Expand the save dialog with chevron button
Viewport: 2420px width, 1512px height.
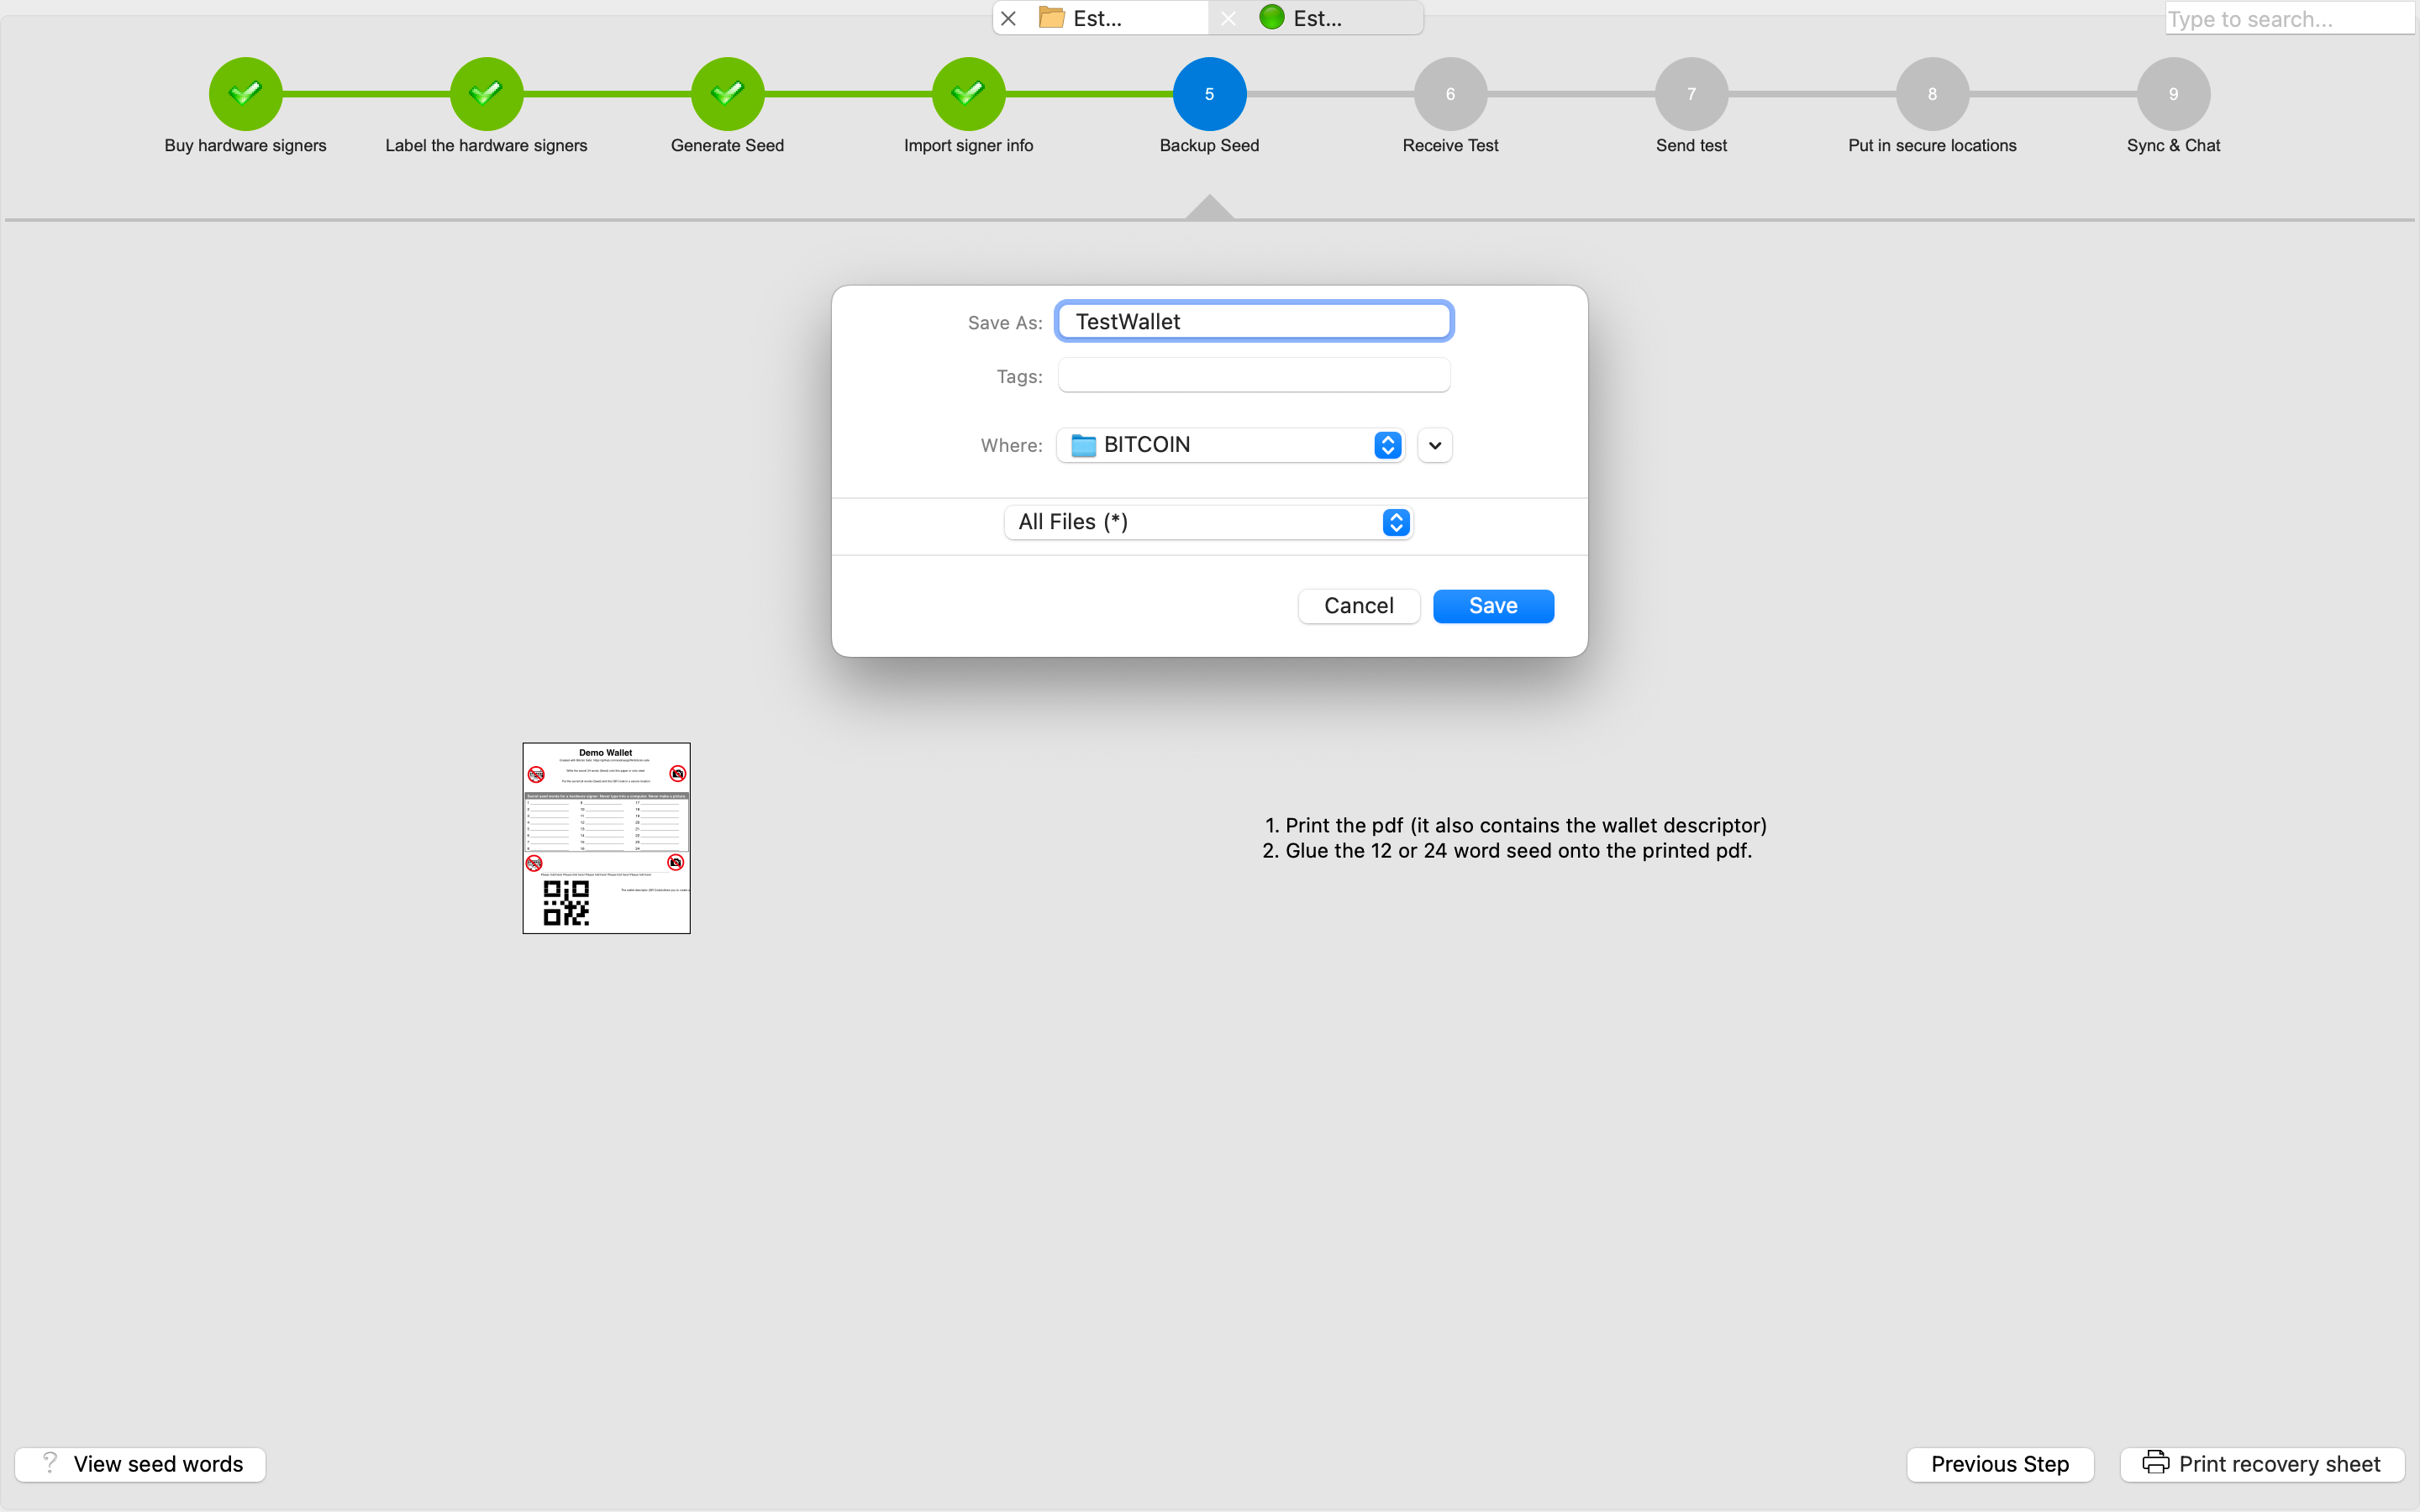(1434, 446)
